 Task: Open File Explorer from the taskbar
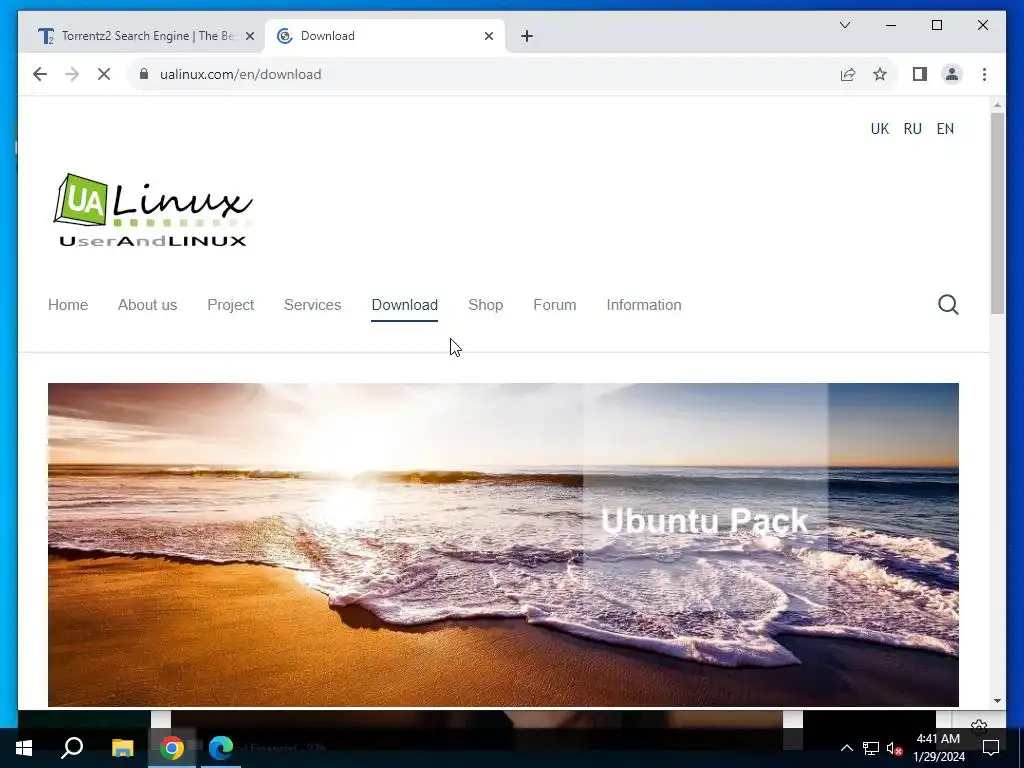click(x=122, y=748)
